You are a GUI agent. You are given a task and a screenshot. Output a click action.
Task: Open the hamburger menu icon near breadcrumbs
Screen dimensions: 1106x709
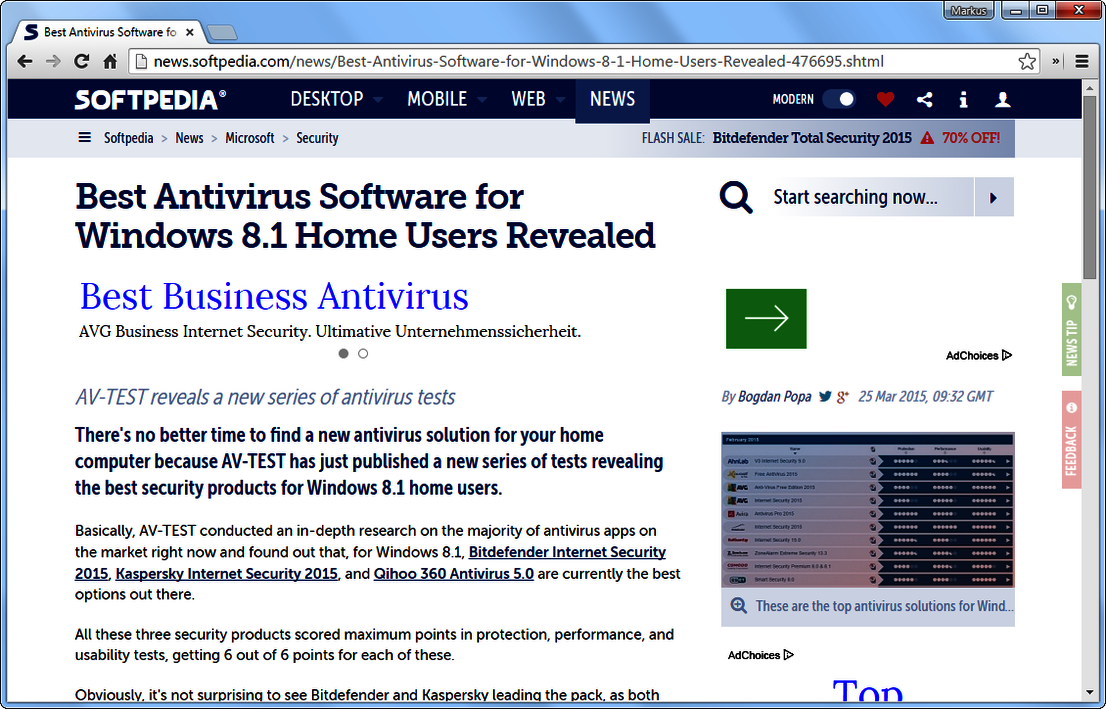pos(85,137)
